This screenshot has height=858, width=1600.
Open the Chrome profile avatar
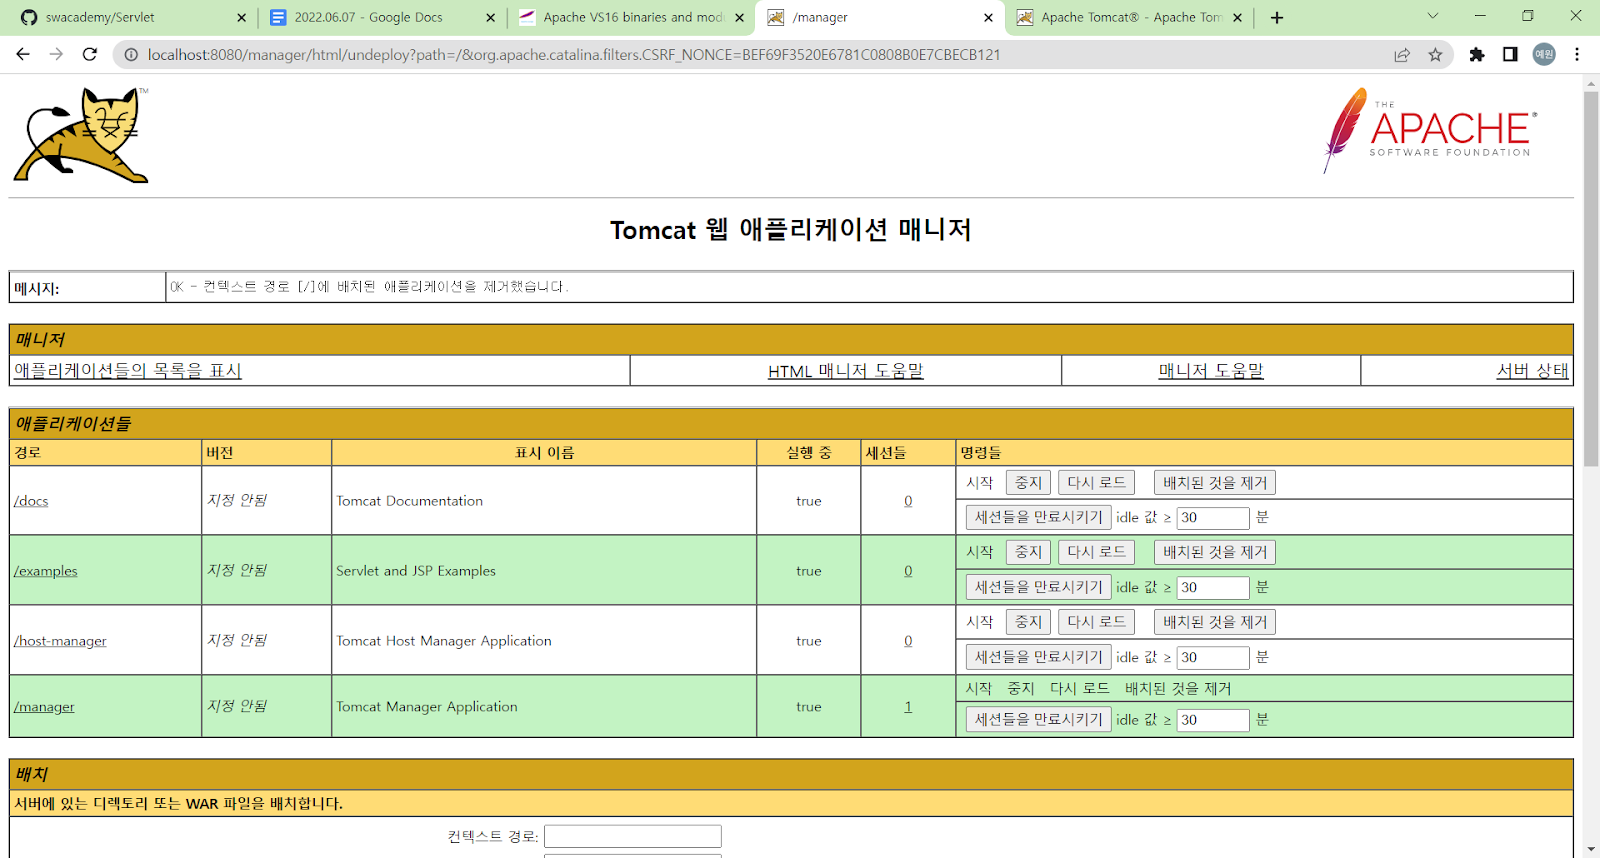click(1544, 55)
